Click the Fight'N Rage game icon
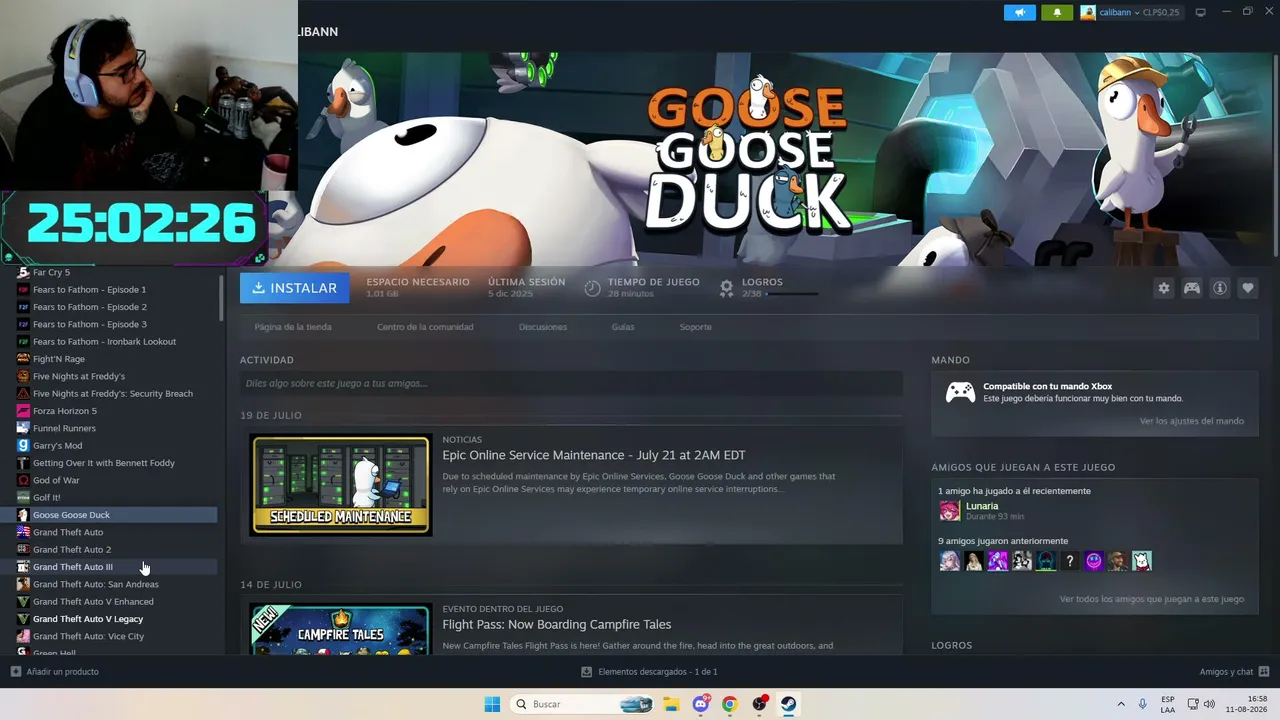Screen dimensions: 1280x720 23,359
